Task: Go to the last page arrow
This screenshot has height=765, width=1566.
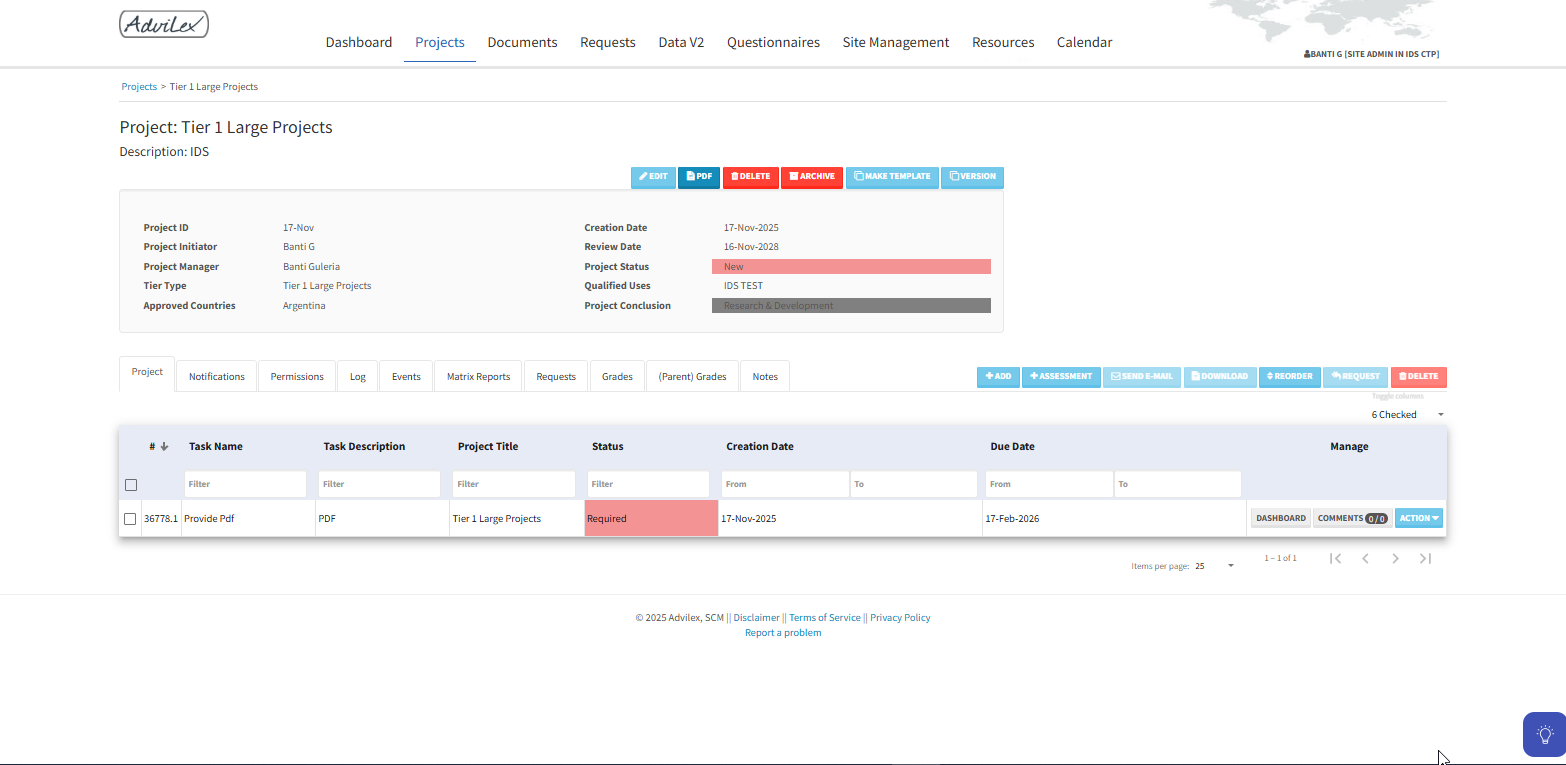Action: coord(1425,558)
